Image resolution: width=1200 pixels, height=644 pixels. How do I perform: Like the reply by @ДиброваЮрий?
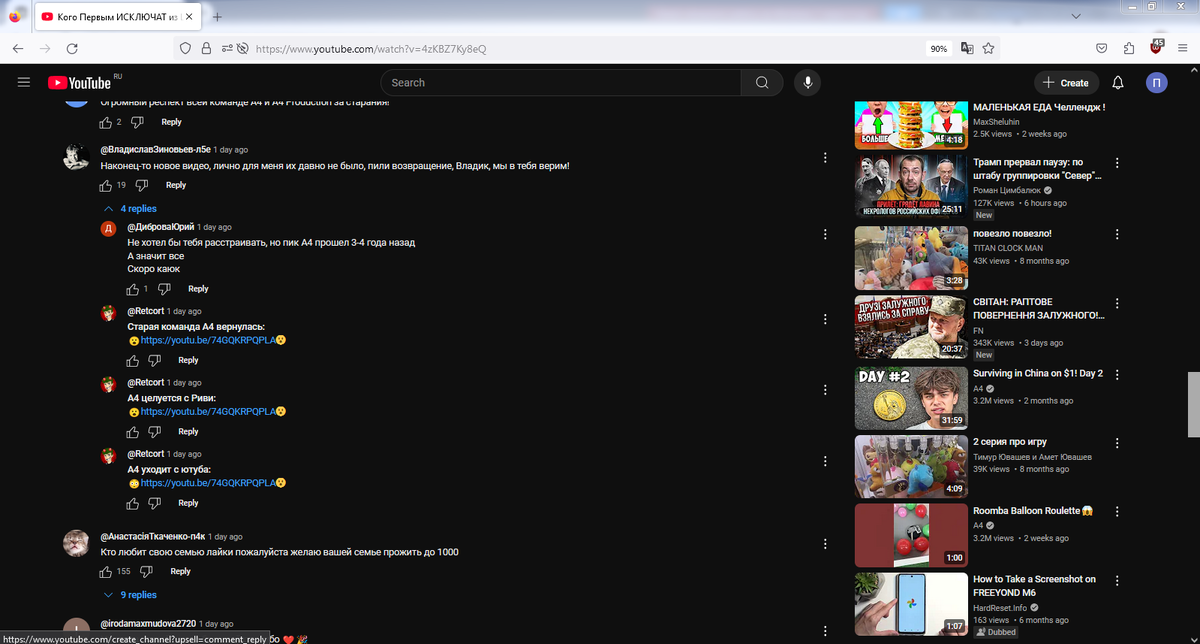tap(133, 289)
